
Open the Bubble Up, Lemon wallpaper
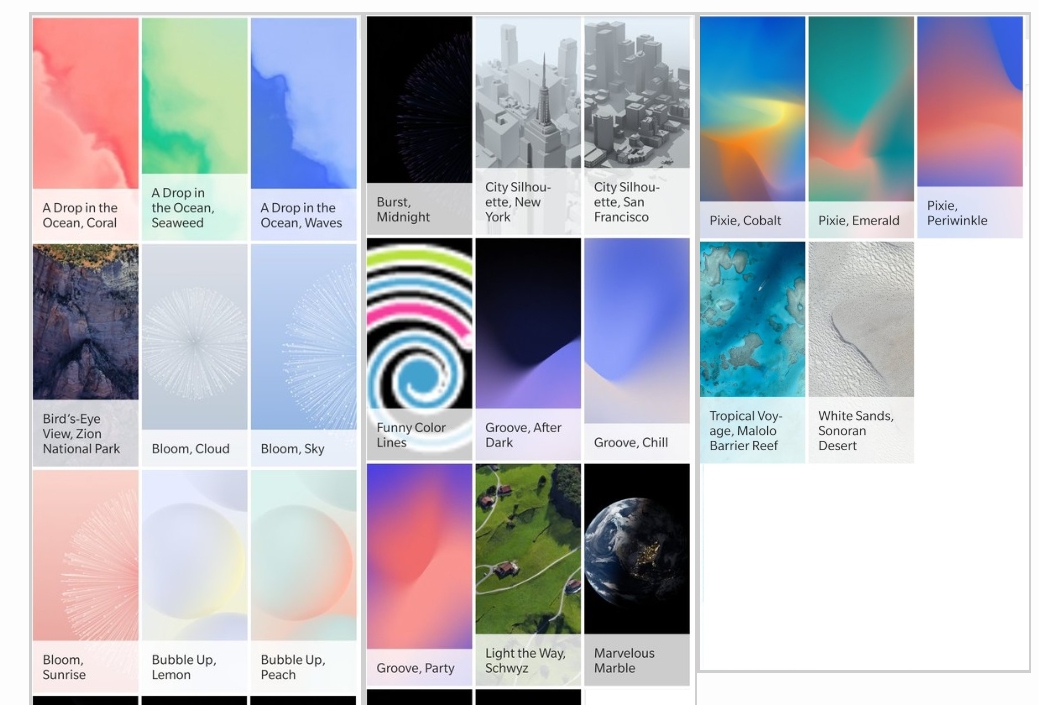[x=195, y=581]
